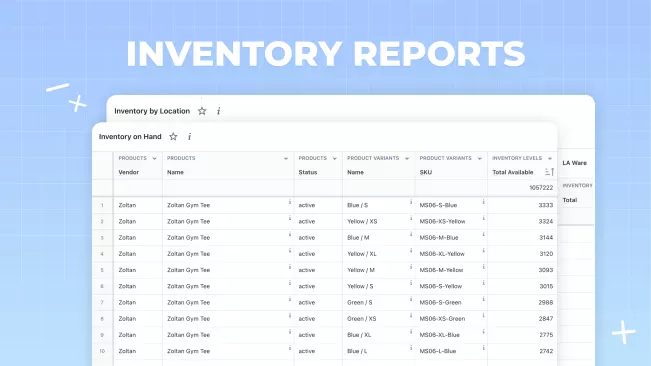Open dropdown on Product Variants Name column
This screenshot has width=651, height=366.
pos(407,159)
